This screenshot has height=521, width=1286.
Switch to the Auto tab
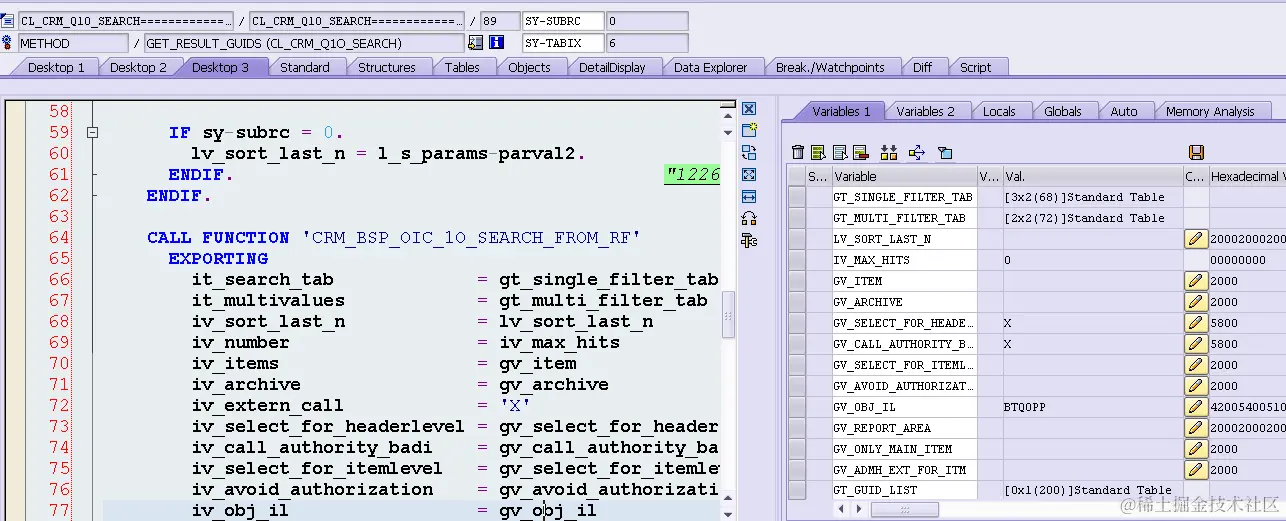1124,111
